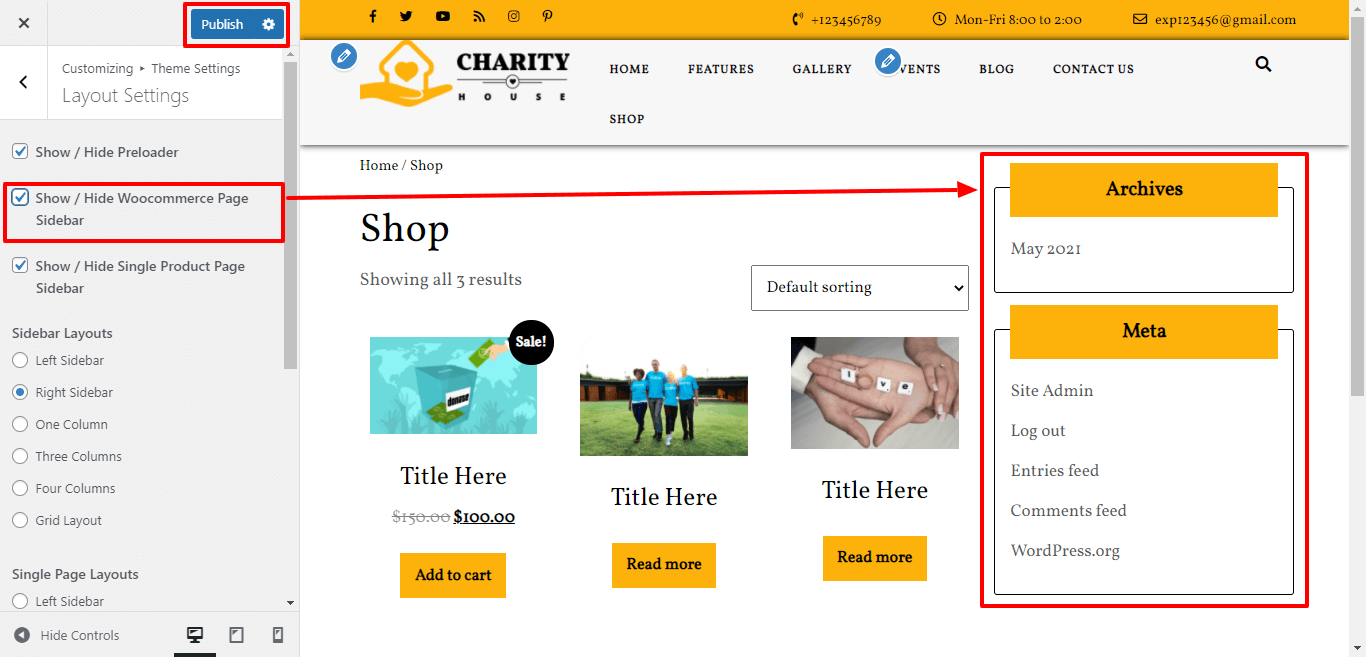Go back from Layout Settings panel
This screenshot has width=1366, height=657.
point(24,82)
